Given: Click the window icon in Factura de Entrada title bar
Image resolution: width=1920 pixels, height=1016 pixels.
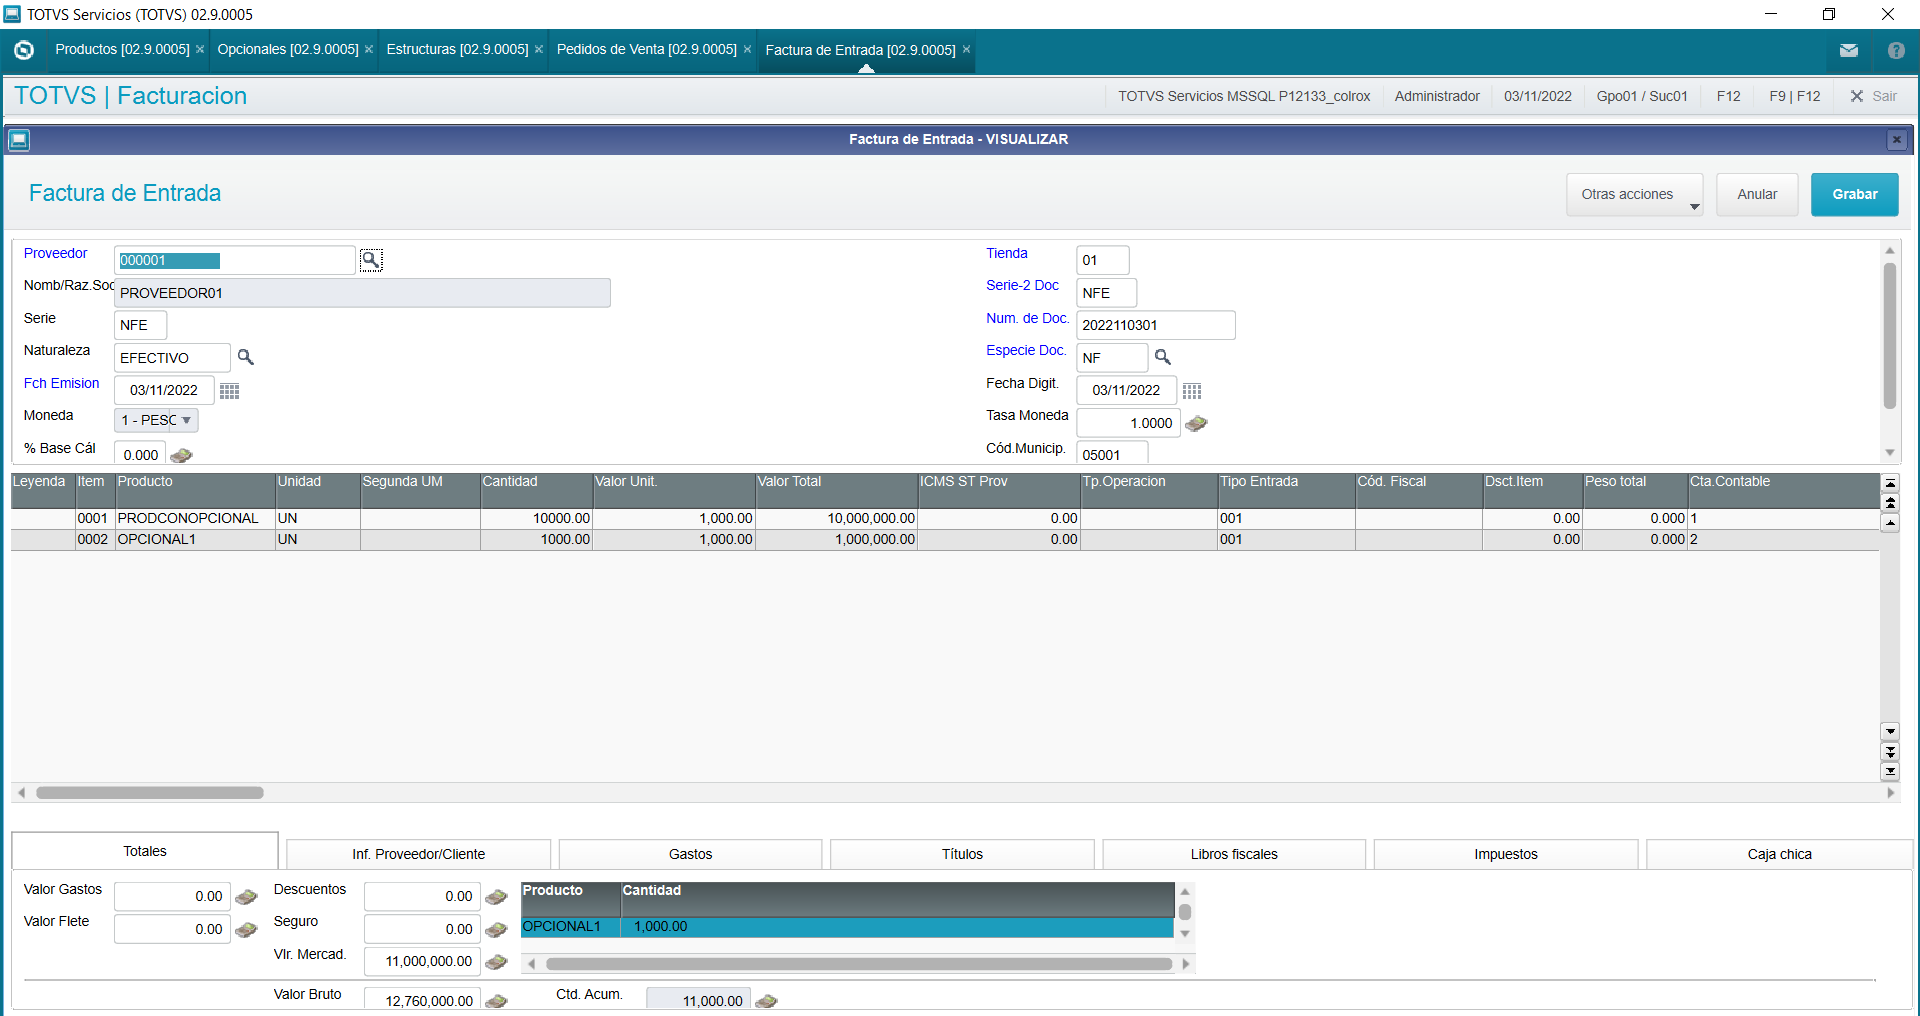Looking at the screenshot, I should pyautogui.click(x=19, y=140).
